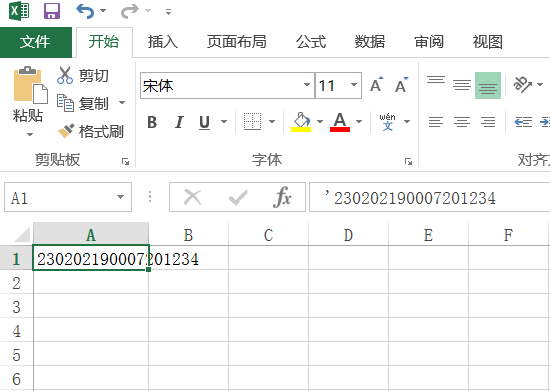Click the green 文件 button
This screenshot has width=550, height=391.
(x=35, y=42)
